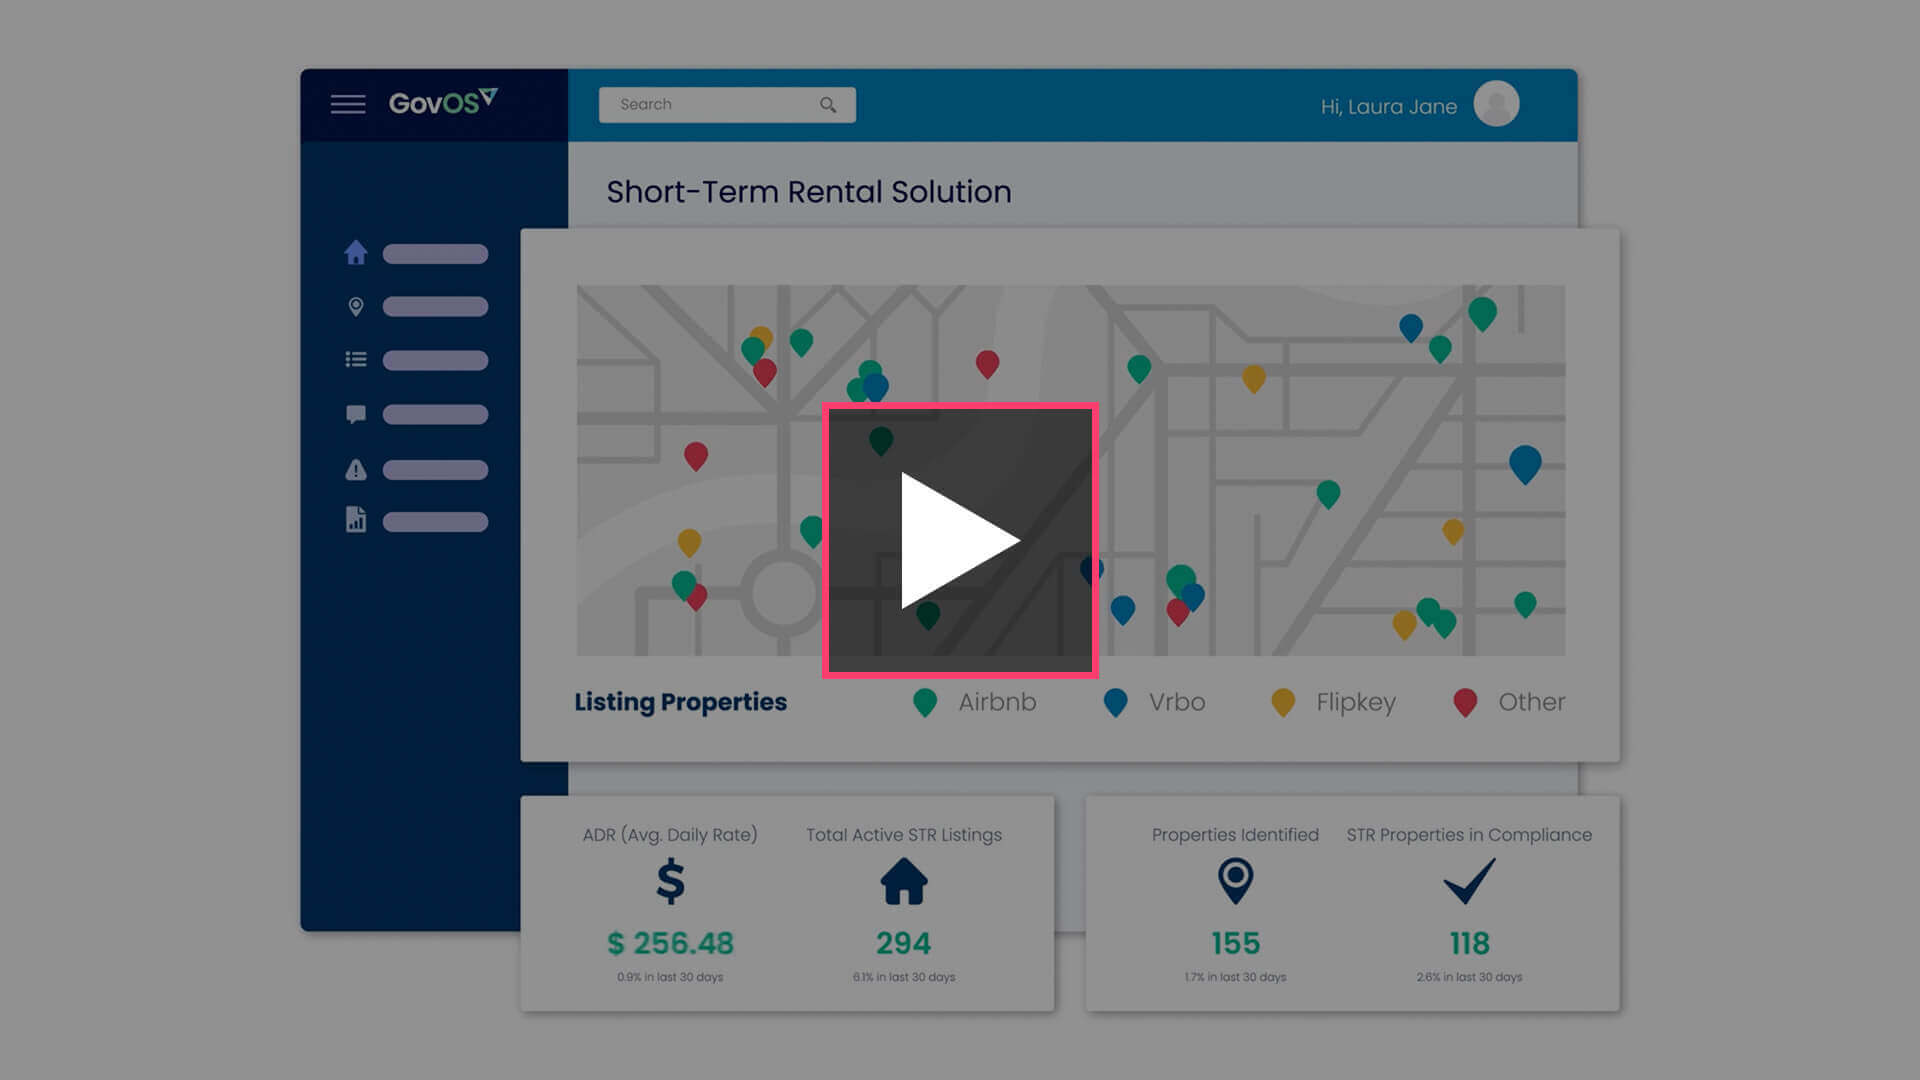Click the menu item bar beside warning icon

pos(435,470)
